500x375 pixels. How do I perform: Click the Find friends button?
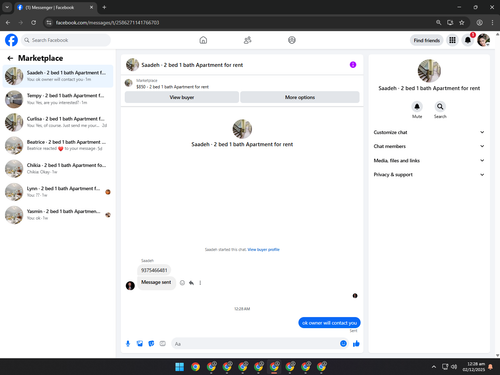(x=427, y=40)
